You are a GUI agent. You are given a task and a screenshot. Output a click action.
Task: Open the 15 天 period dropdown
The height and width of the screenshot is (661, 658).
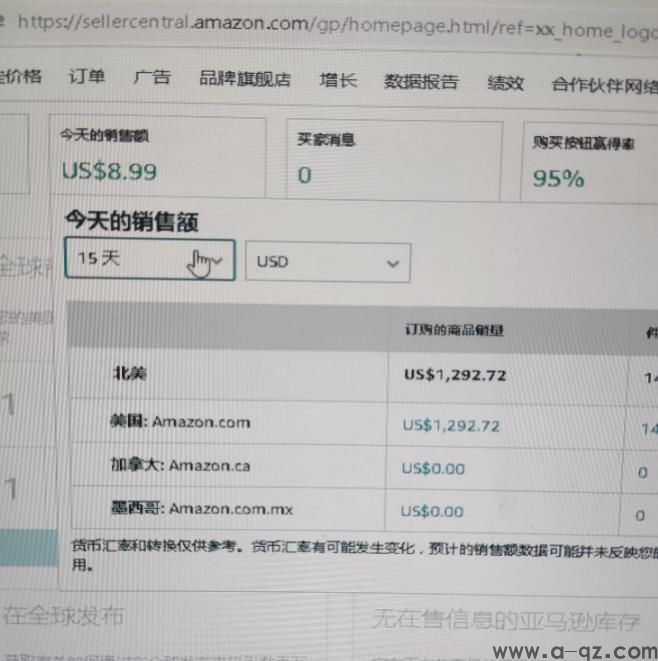point(150,259)
